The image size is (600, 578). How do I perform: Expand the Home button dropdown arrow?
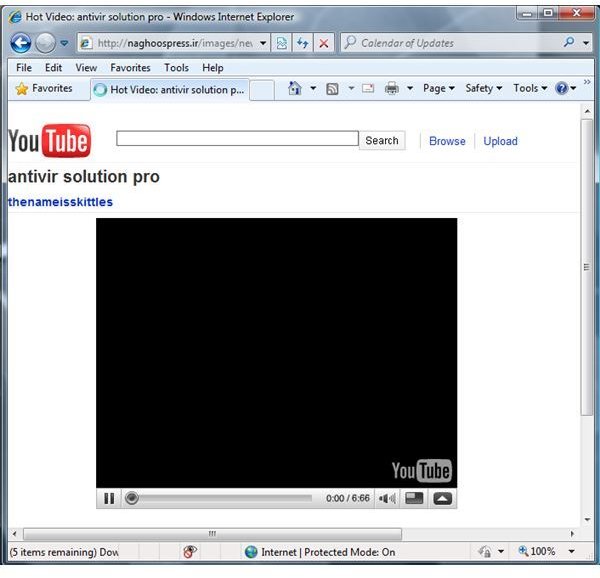(313, 88)
